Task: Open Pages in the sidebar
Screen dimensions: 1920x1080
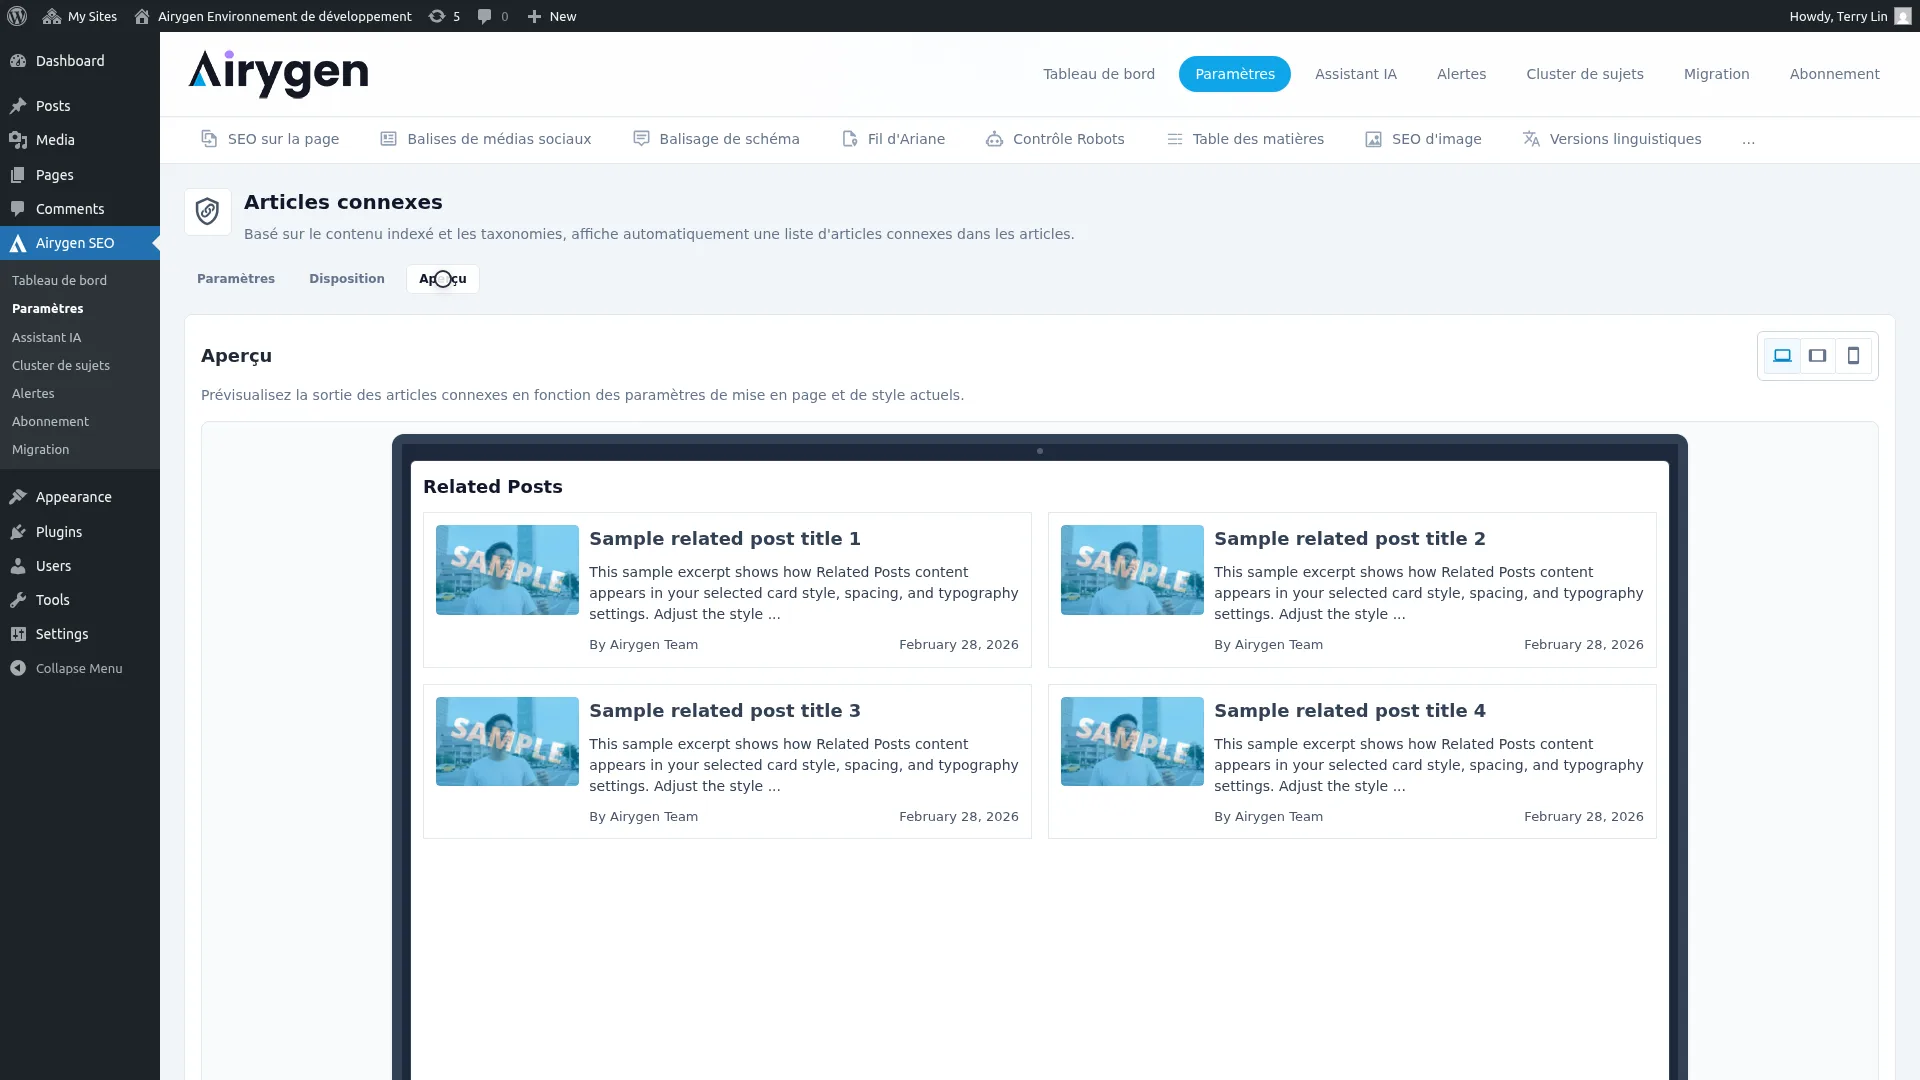Action: click(x=80, y=175)
